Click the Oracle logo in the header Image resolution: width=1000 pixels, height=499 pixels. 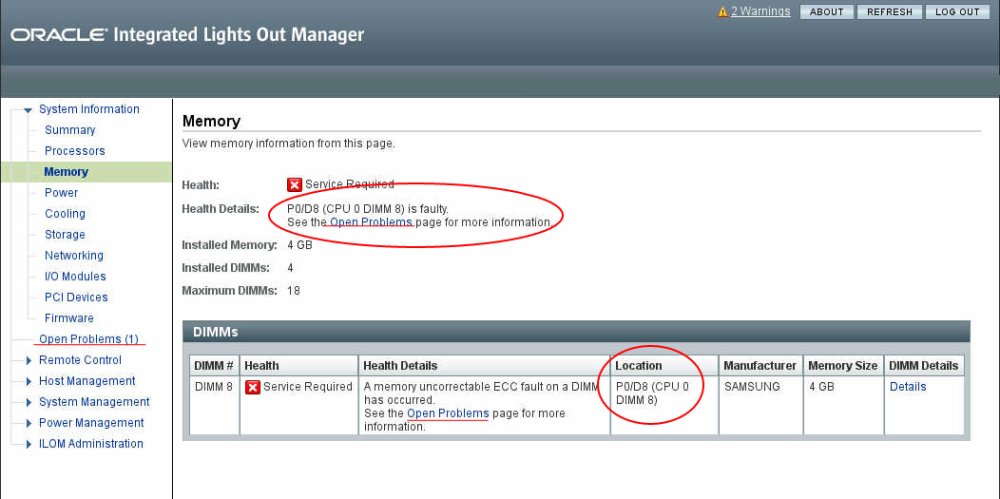coord(59,35)
